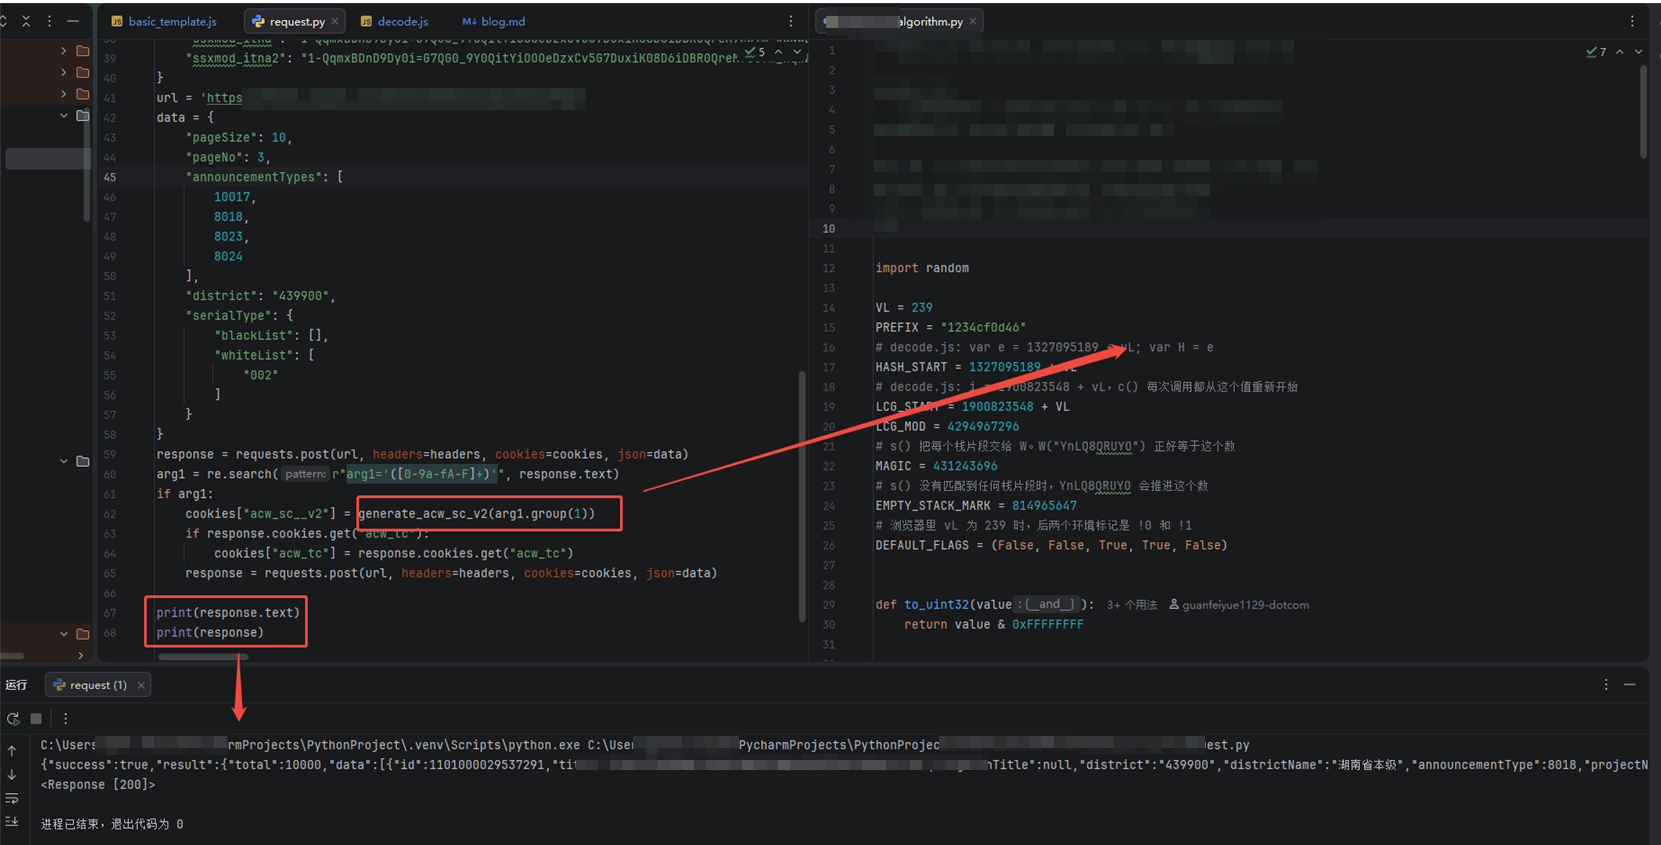Close the algorithm.py tab
The height and width of the screenshot is (845, 1661).
[x=973, y=21]
